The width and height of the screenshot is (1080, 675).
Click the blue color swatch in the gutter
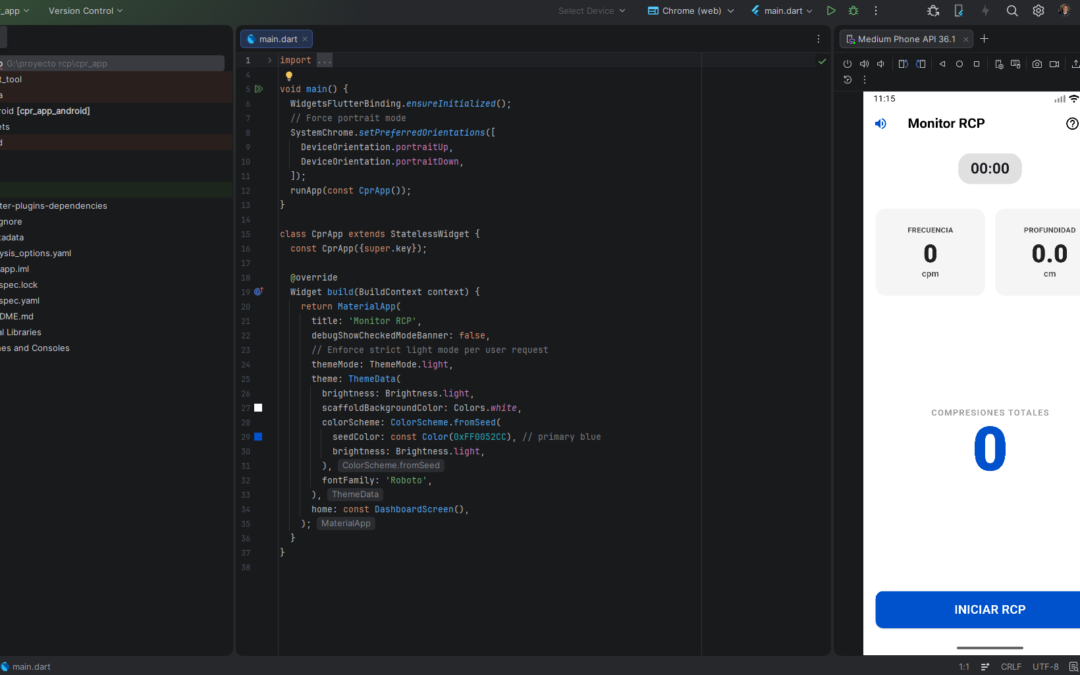[258, 437]
